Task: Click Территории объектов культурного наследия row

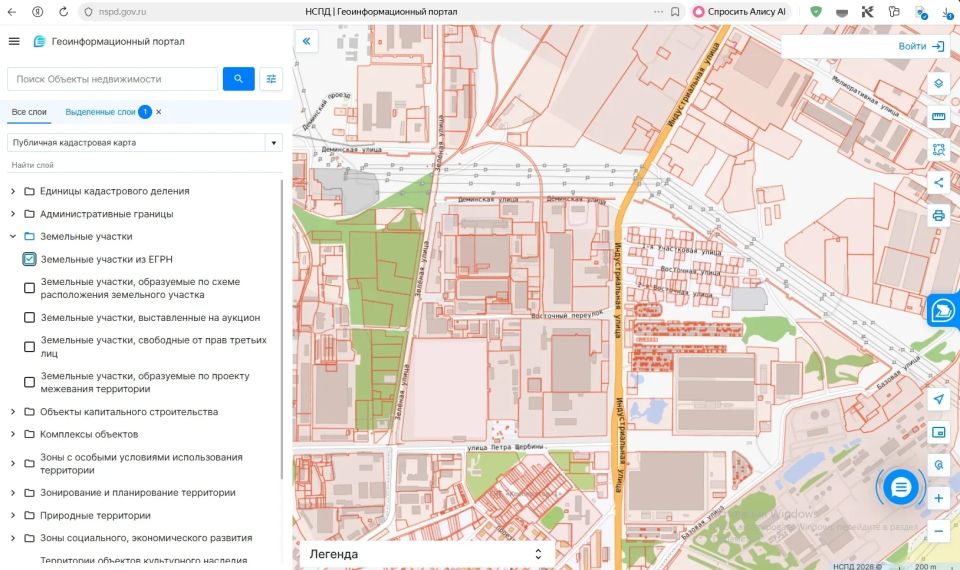Action: click(x=144, y=560)
